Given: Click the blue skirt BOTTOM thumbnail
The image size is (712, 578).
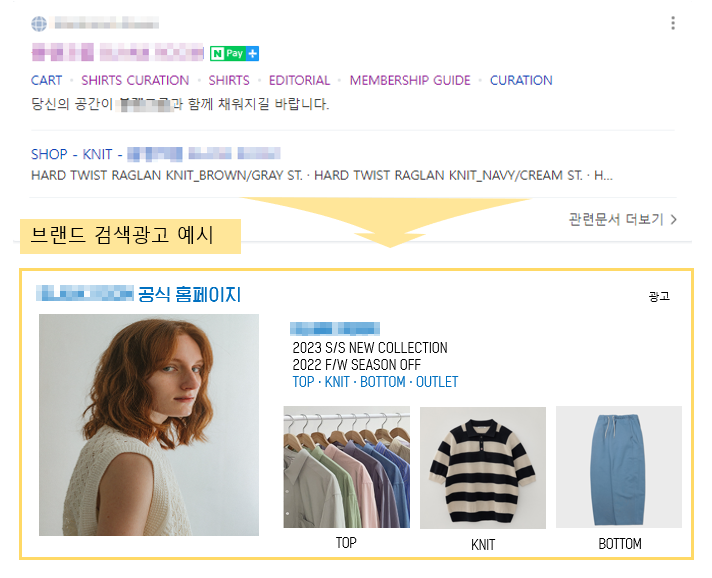Looking at the screenshot, I should (619, 467).
